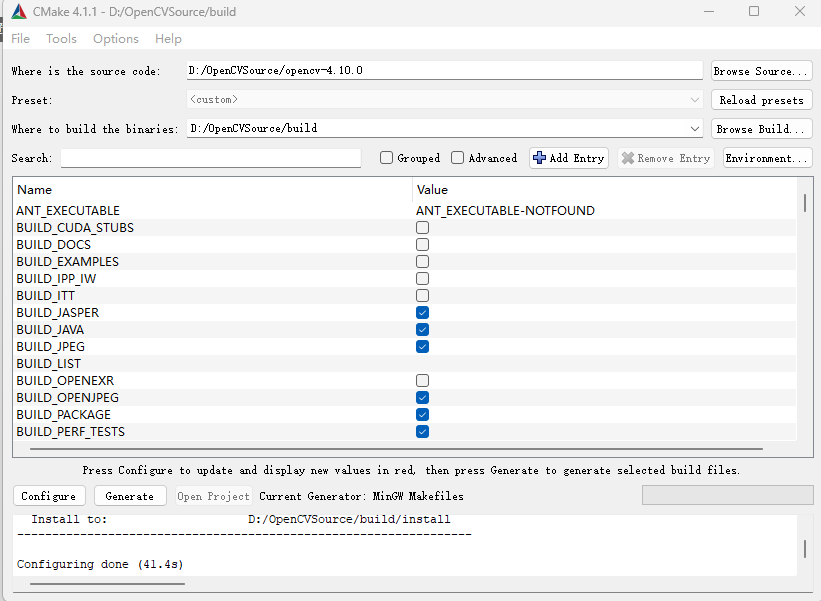
Task: Uncheck BUILD_OPENJPEG checkbox
Action: tap(423, 397)
